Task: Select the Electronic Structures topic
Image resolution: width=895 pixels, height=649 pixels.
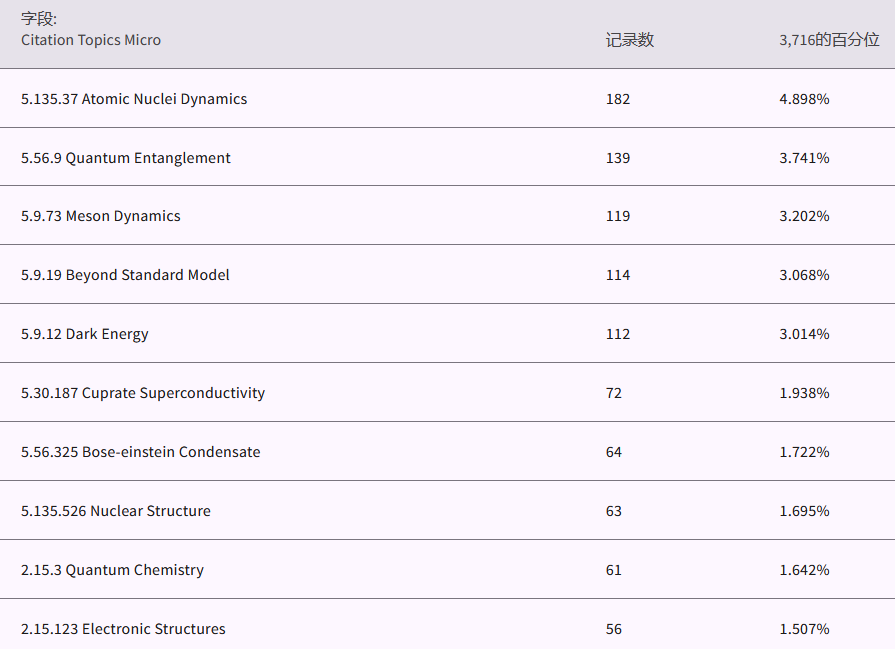Action: [x=123, y=629]
